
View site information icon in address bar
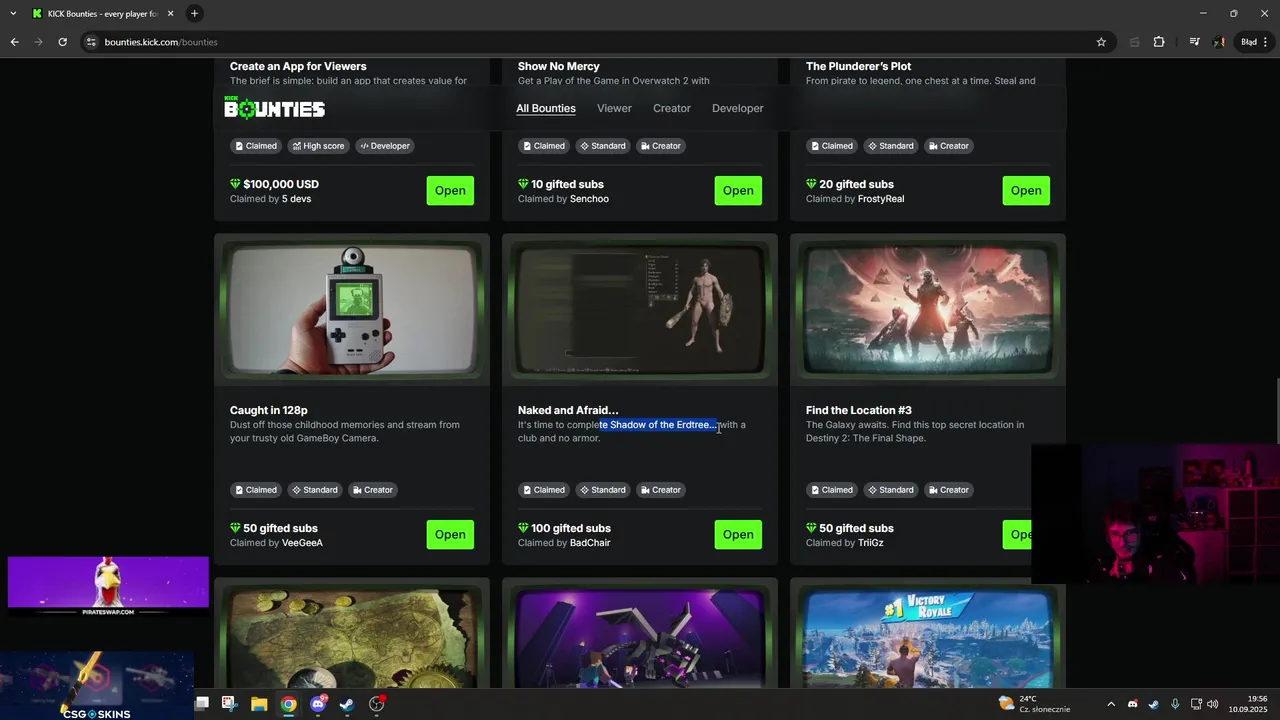click(91, 42)
